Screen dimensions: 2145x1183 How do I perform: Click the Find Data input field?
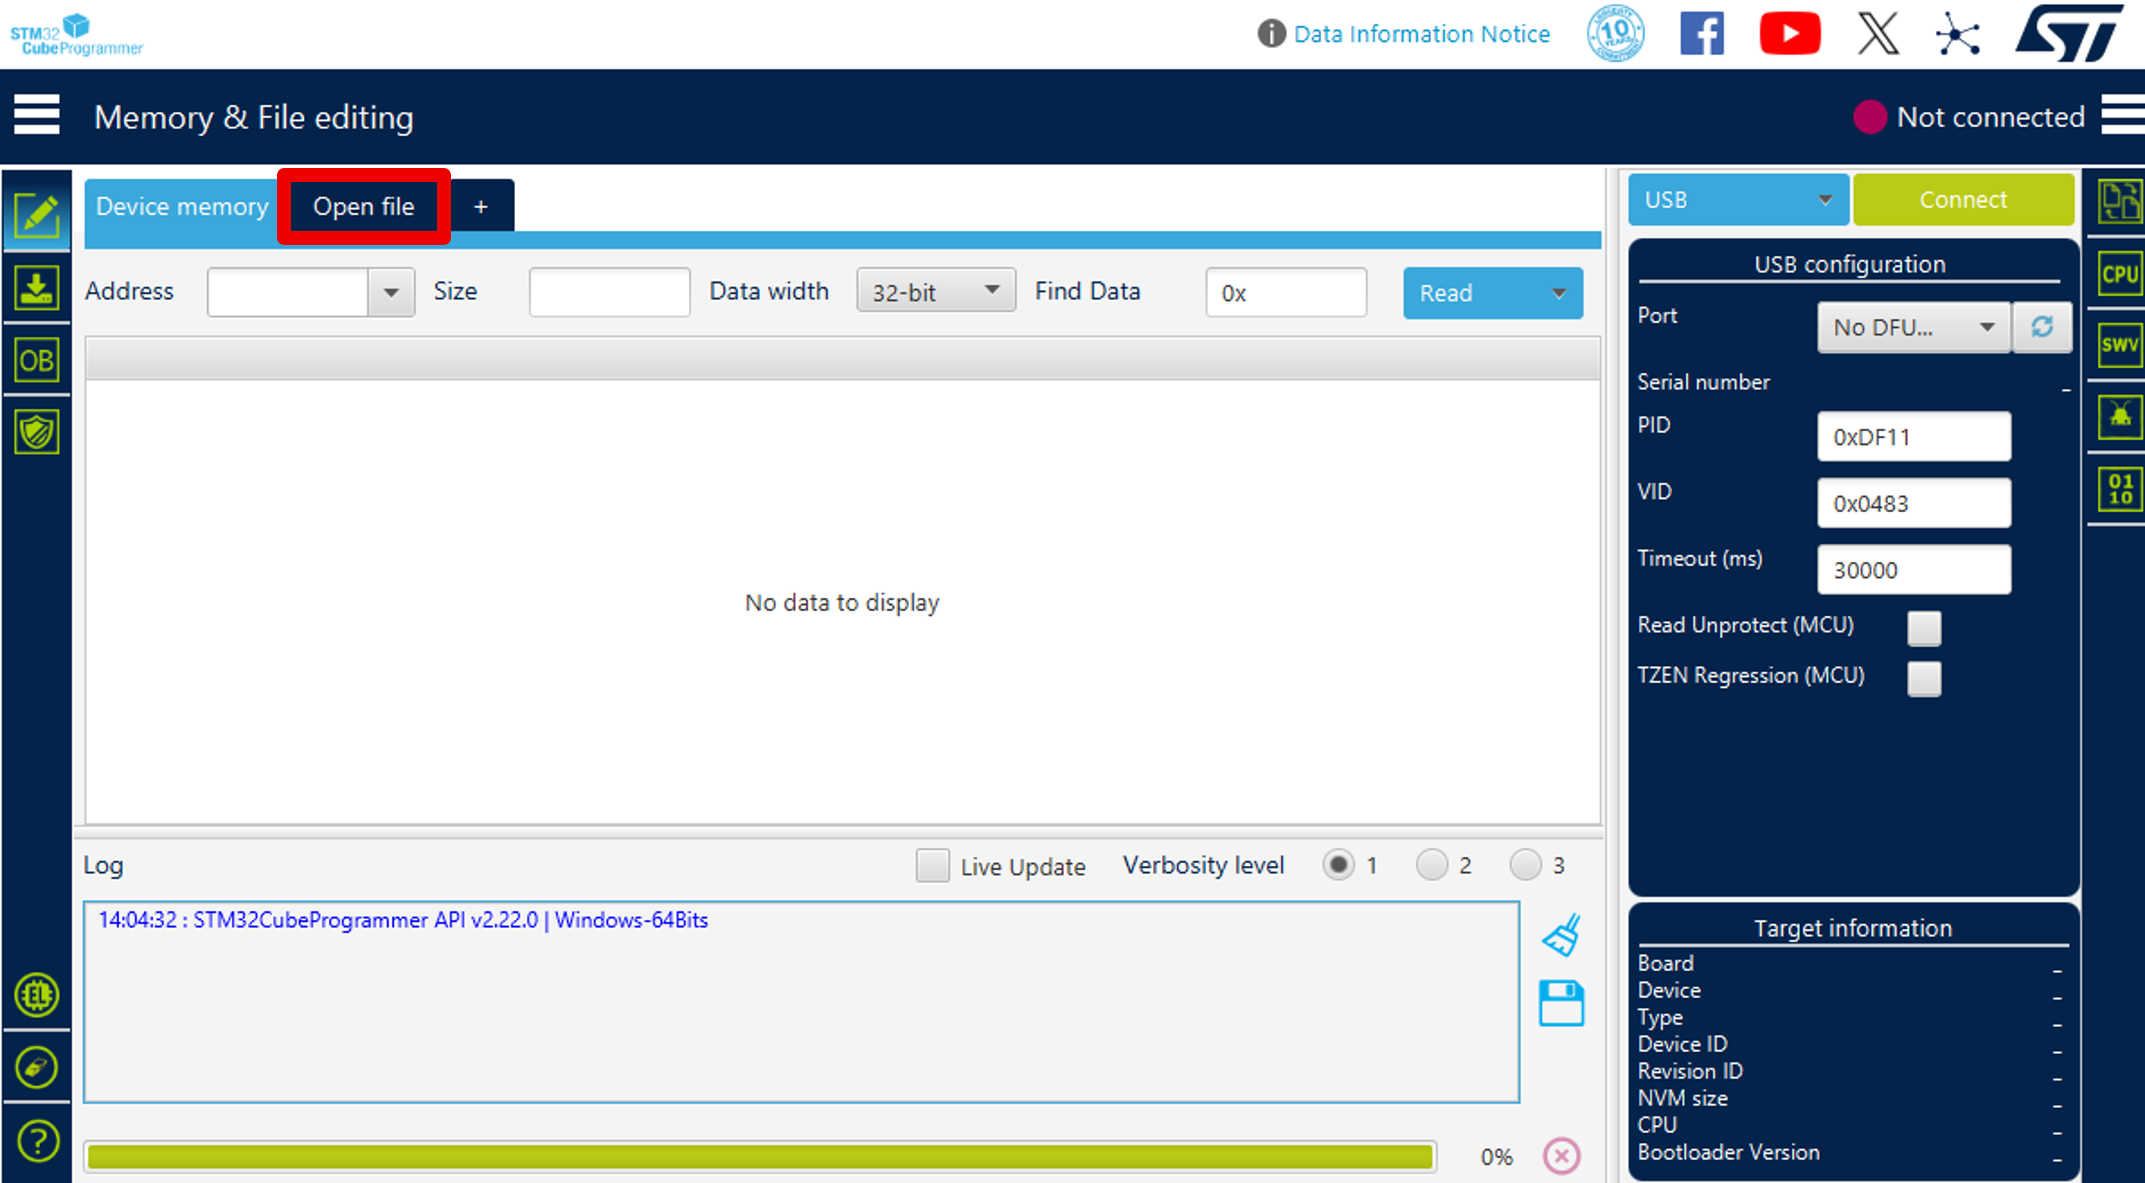1286,292
